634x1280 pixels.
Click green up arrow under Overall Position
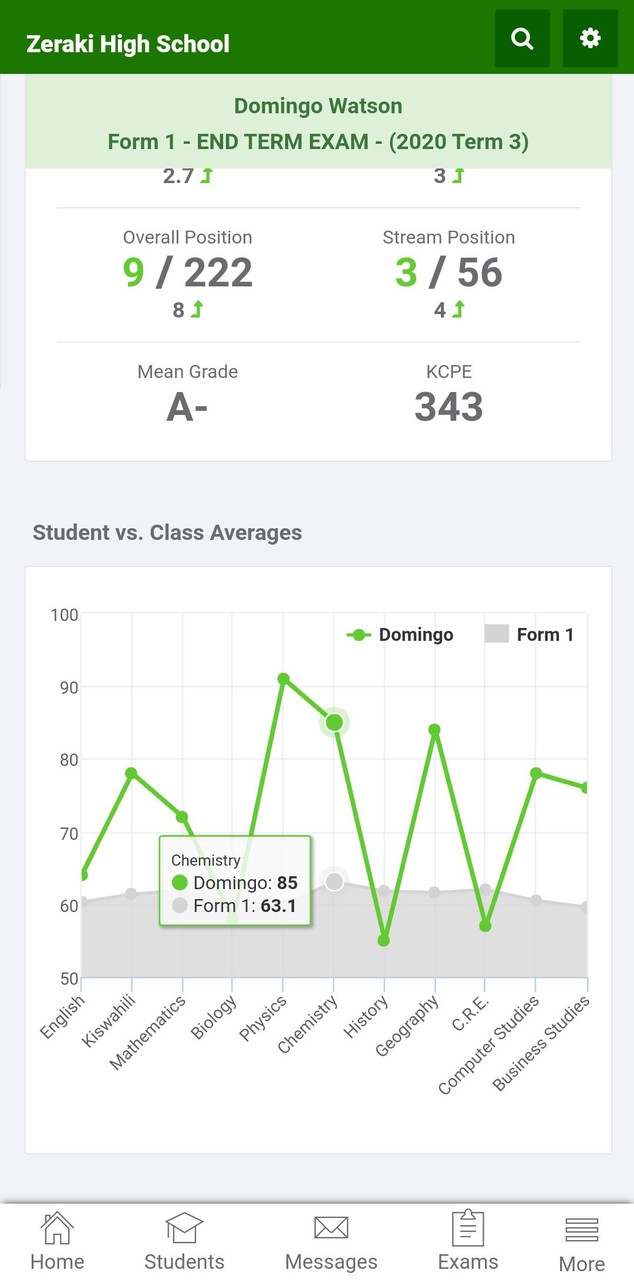point(197,310)
